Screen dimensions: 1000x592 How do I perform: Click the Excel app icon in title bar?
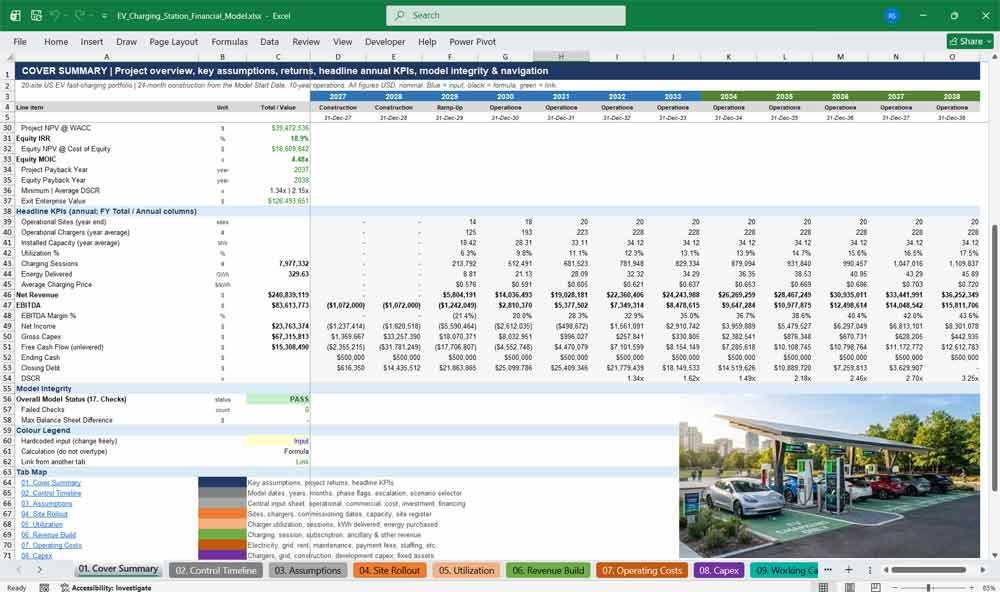(x=15, y=15)
